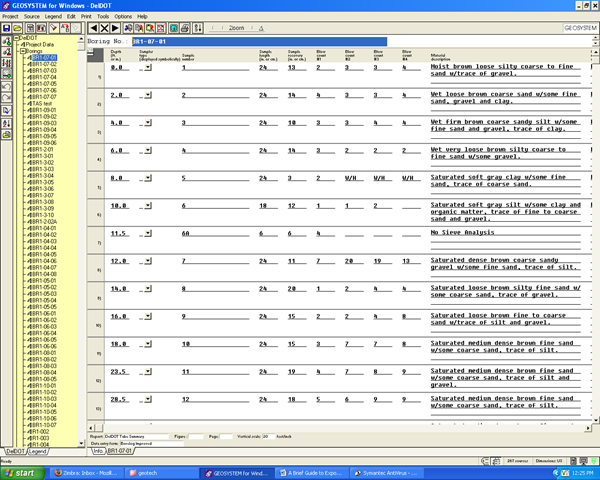Click the 'No Sieve Analysis' description text
This screenshot has width=600, height=480.
(x=462, y=232)
